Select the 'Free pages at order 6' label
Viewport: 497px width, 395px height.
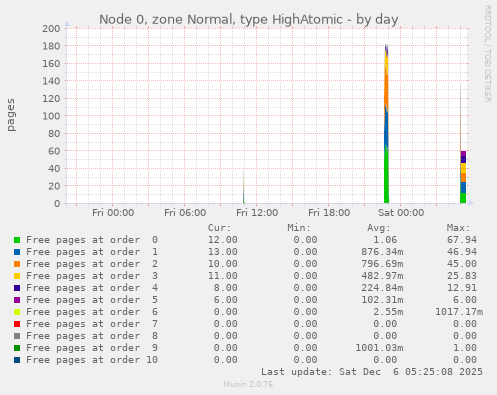(x=92, y=312)
